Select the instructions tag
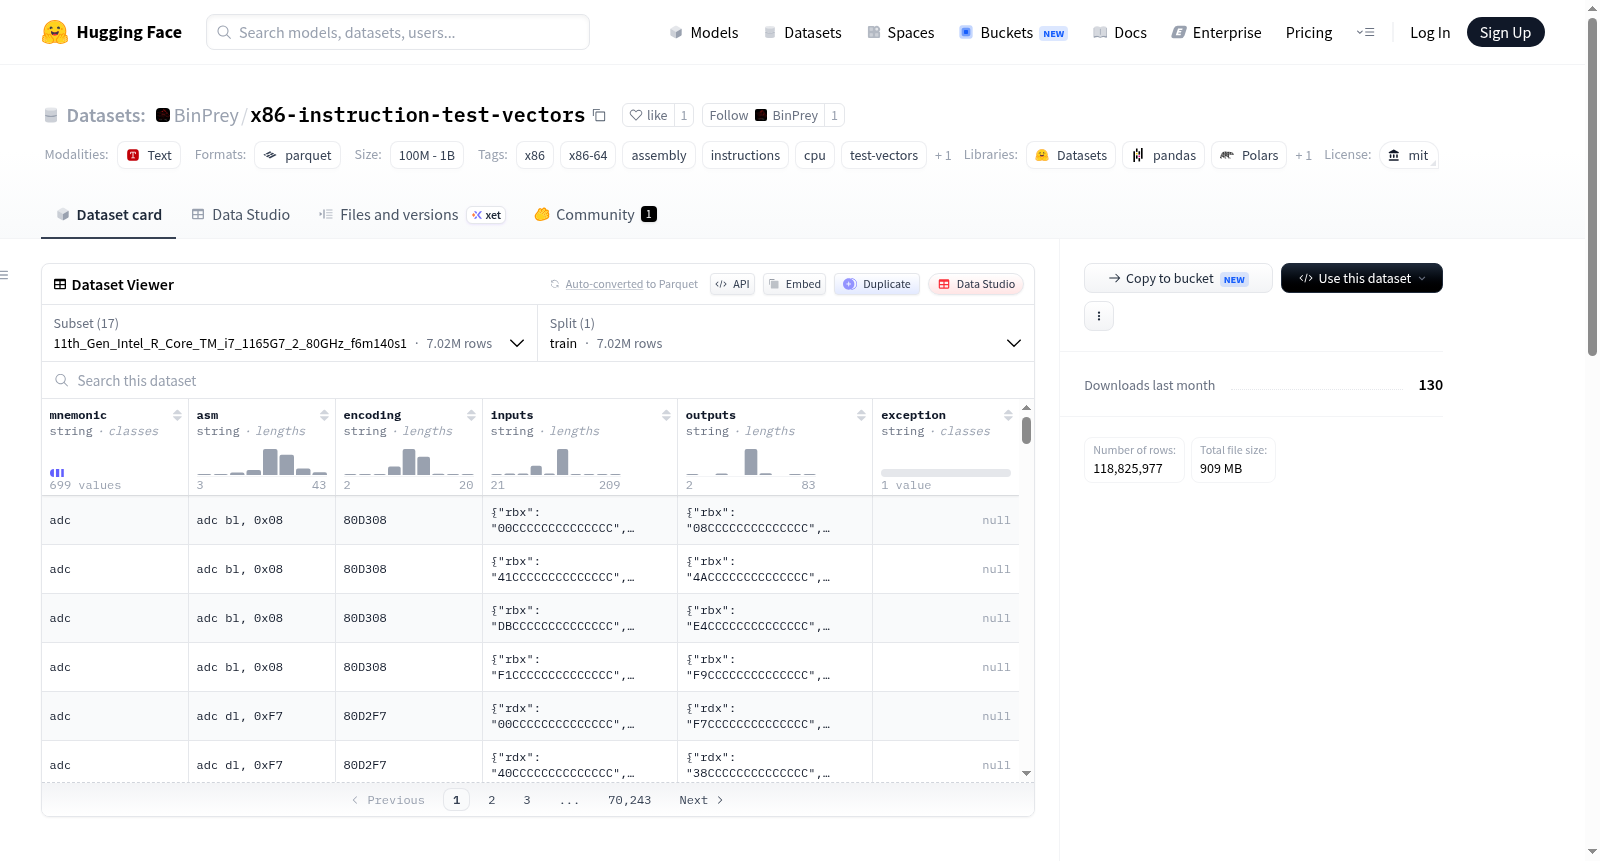Image resolution: width=1600 pixels, height=861 pixels. pos(745,155)
